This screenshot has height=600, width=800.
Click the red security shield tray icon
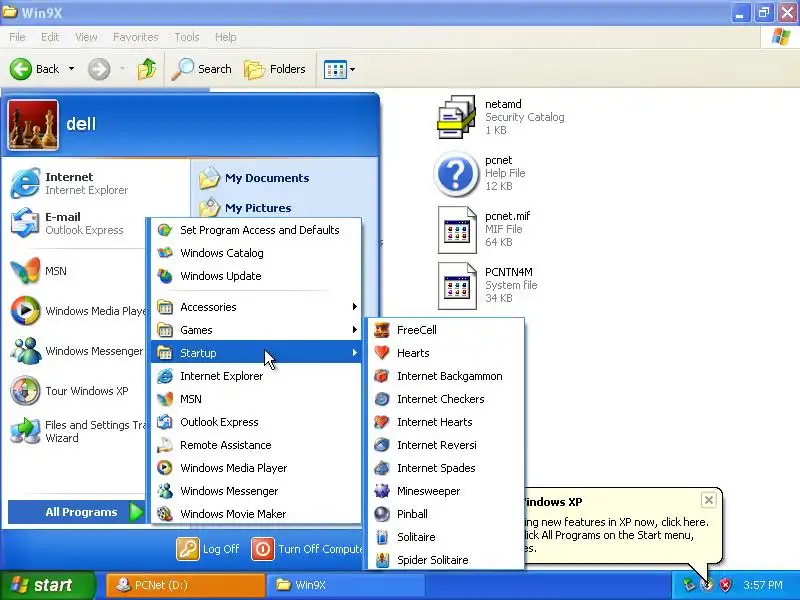pos(725,585)
